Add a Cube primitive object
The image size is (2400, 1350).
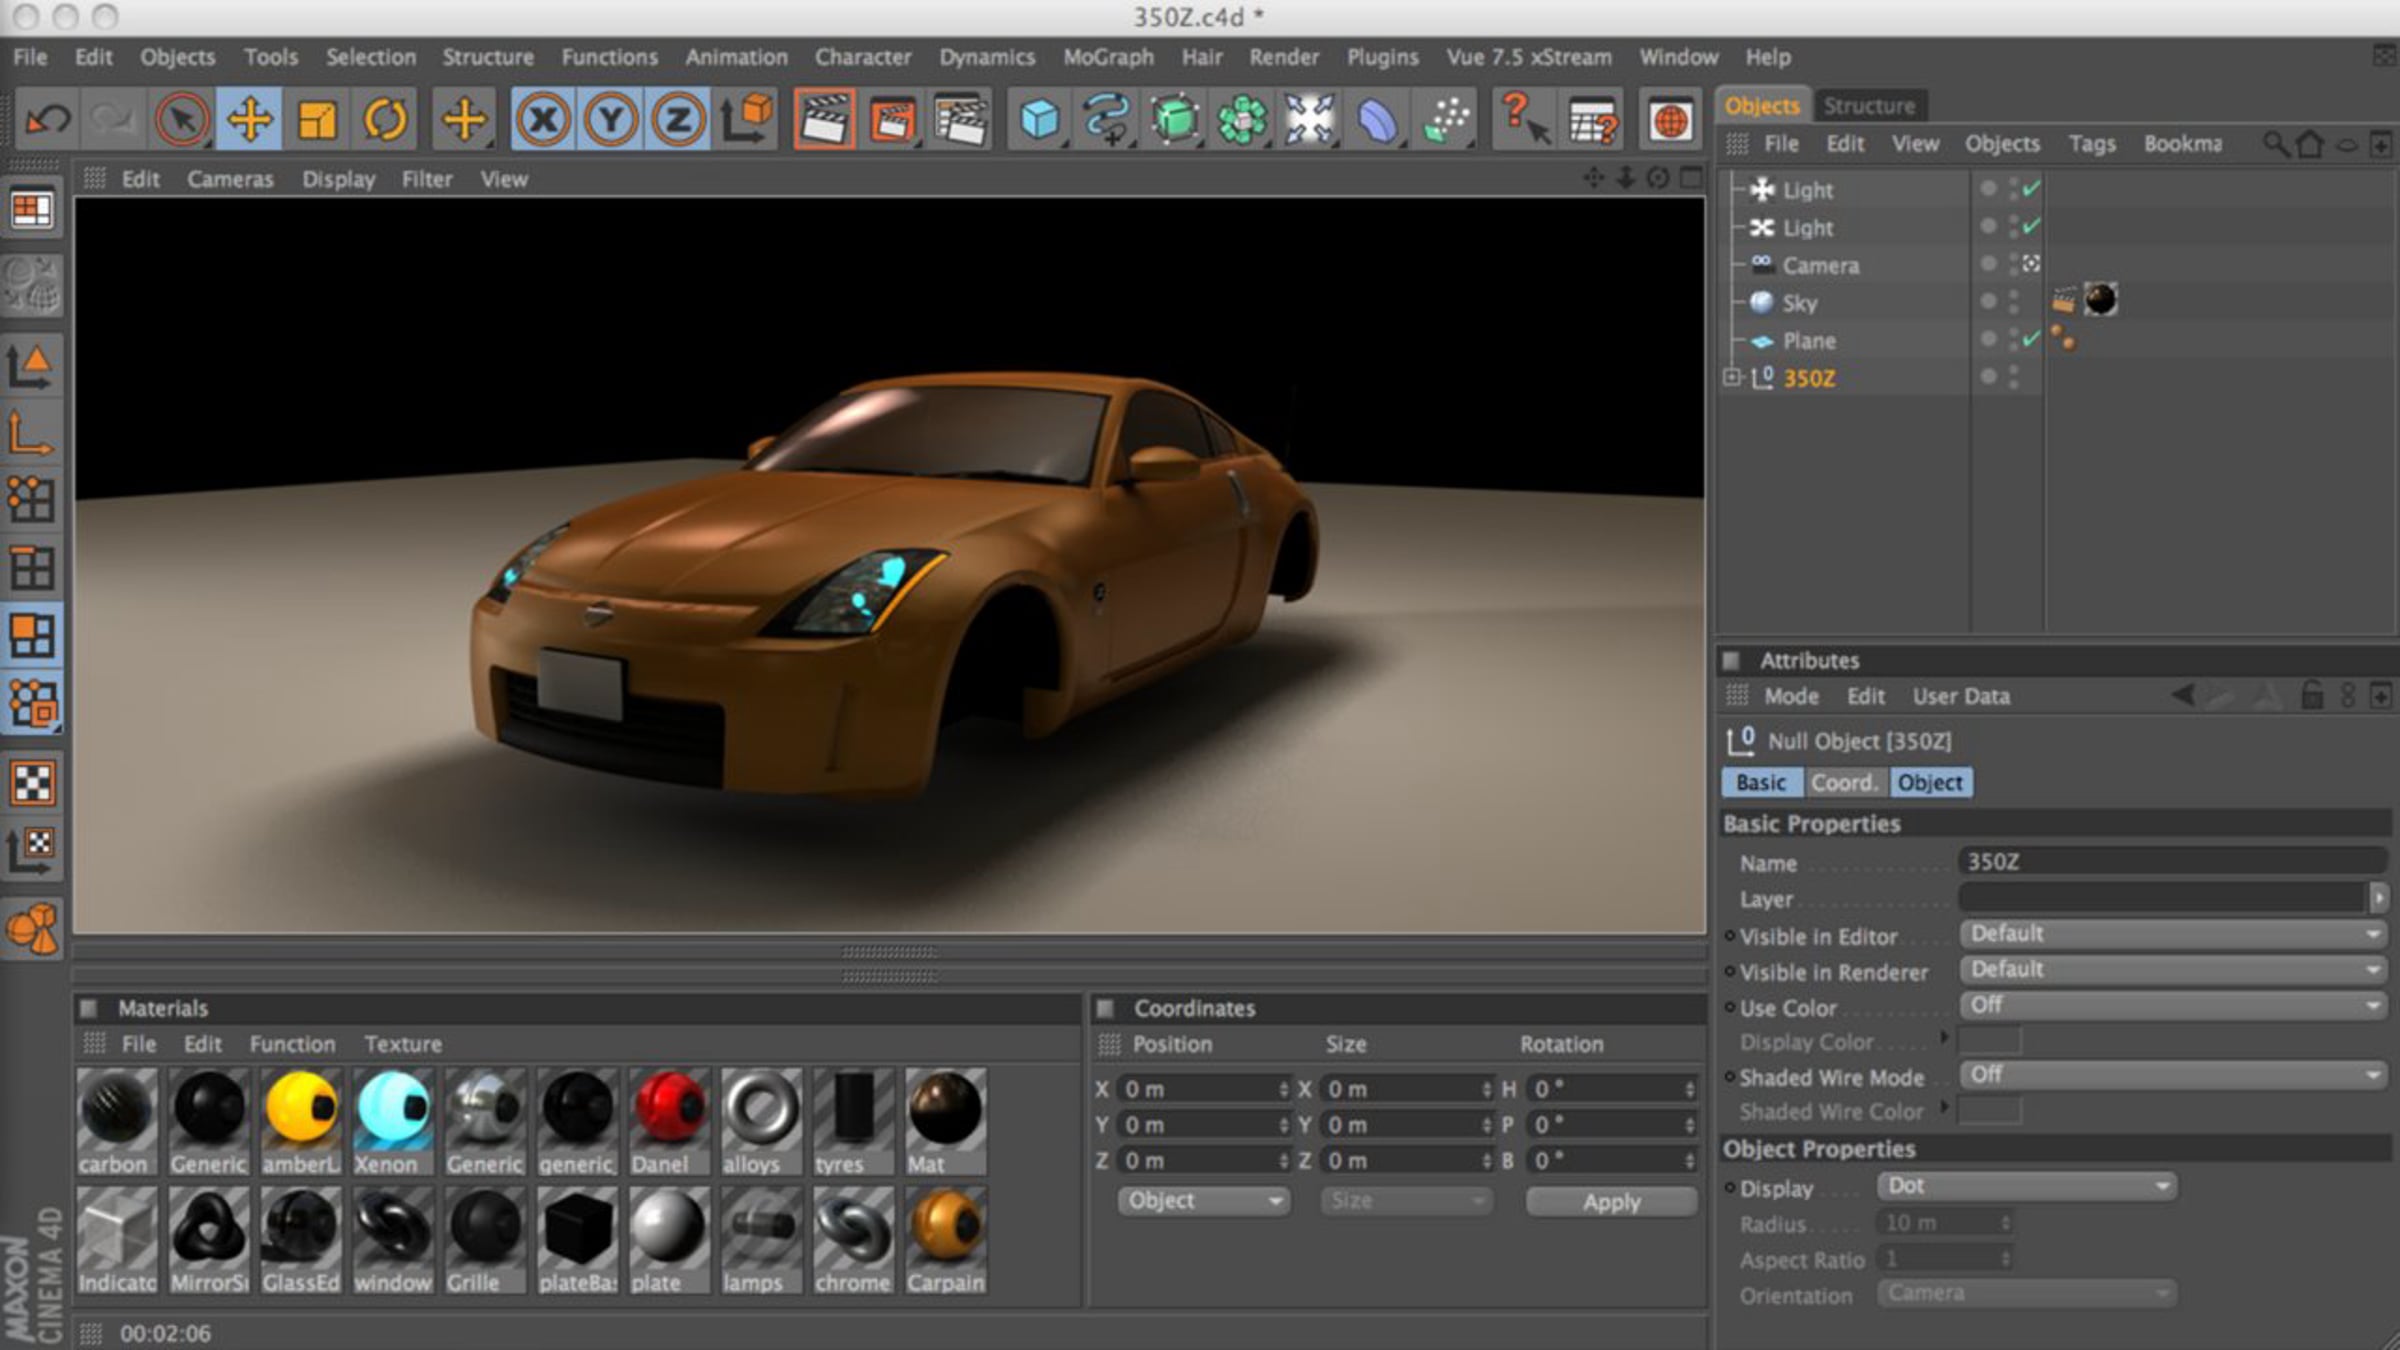click(x=1039, y=121)
